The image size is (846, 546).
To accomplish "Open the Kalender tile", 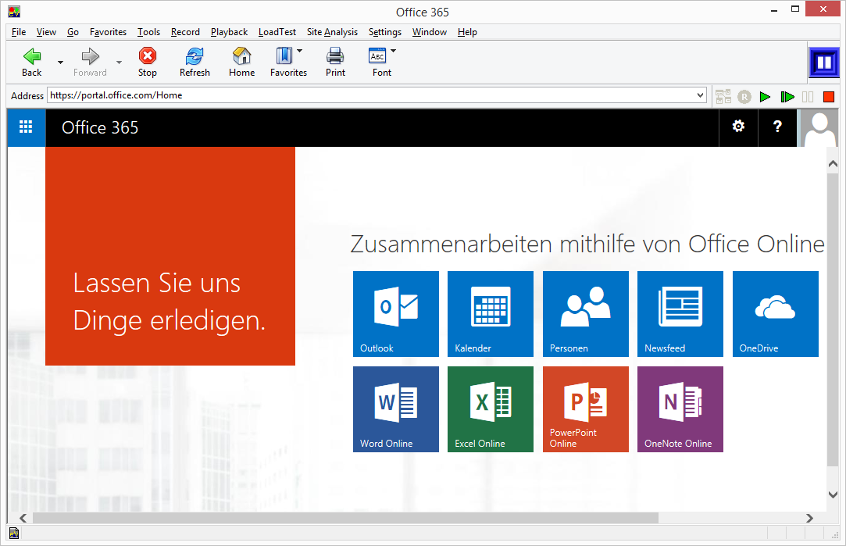I will [x=490, y=314].
